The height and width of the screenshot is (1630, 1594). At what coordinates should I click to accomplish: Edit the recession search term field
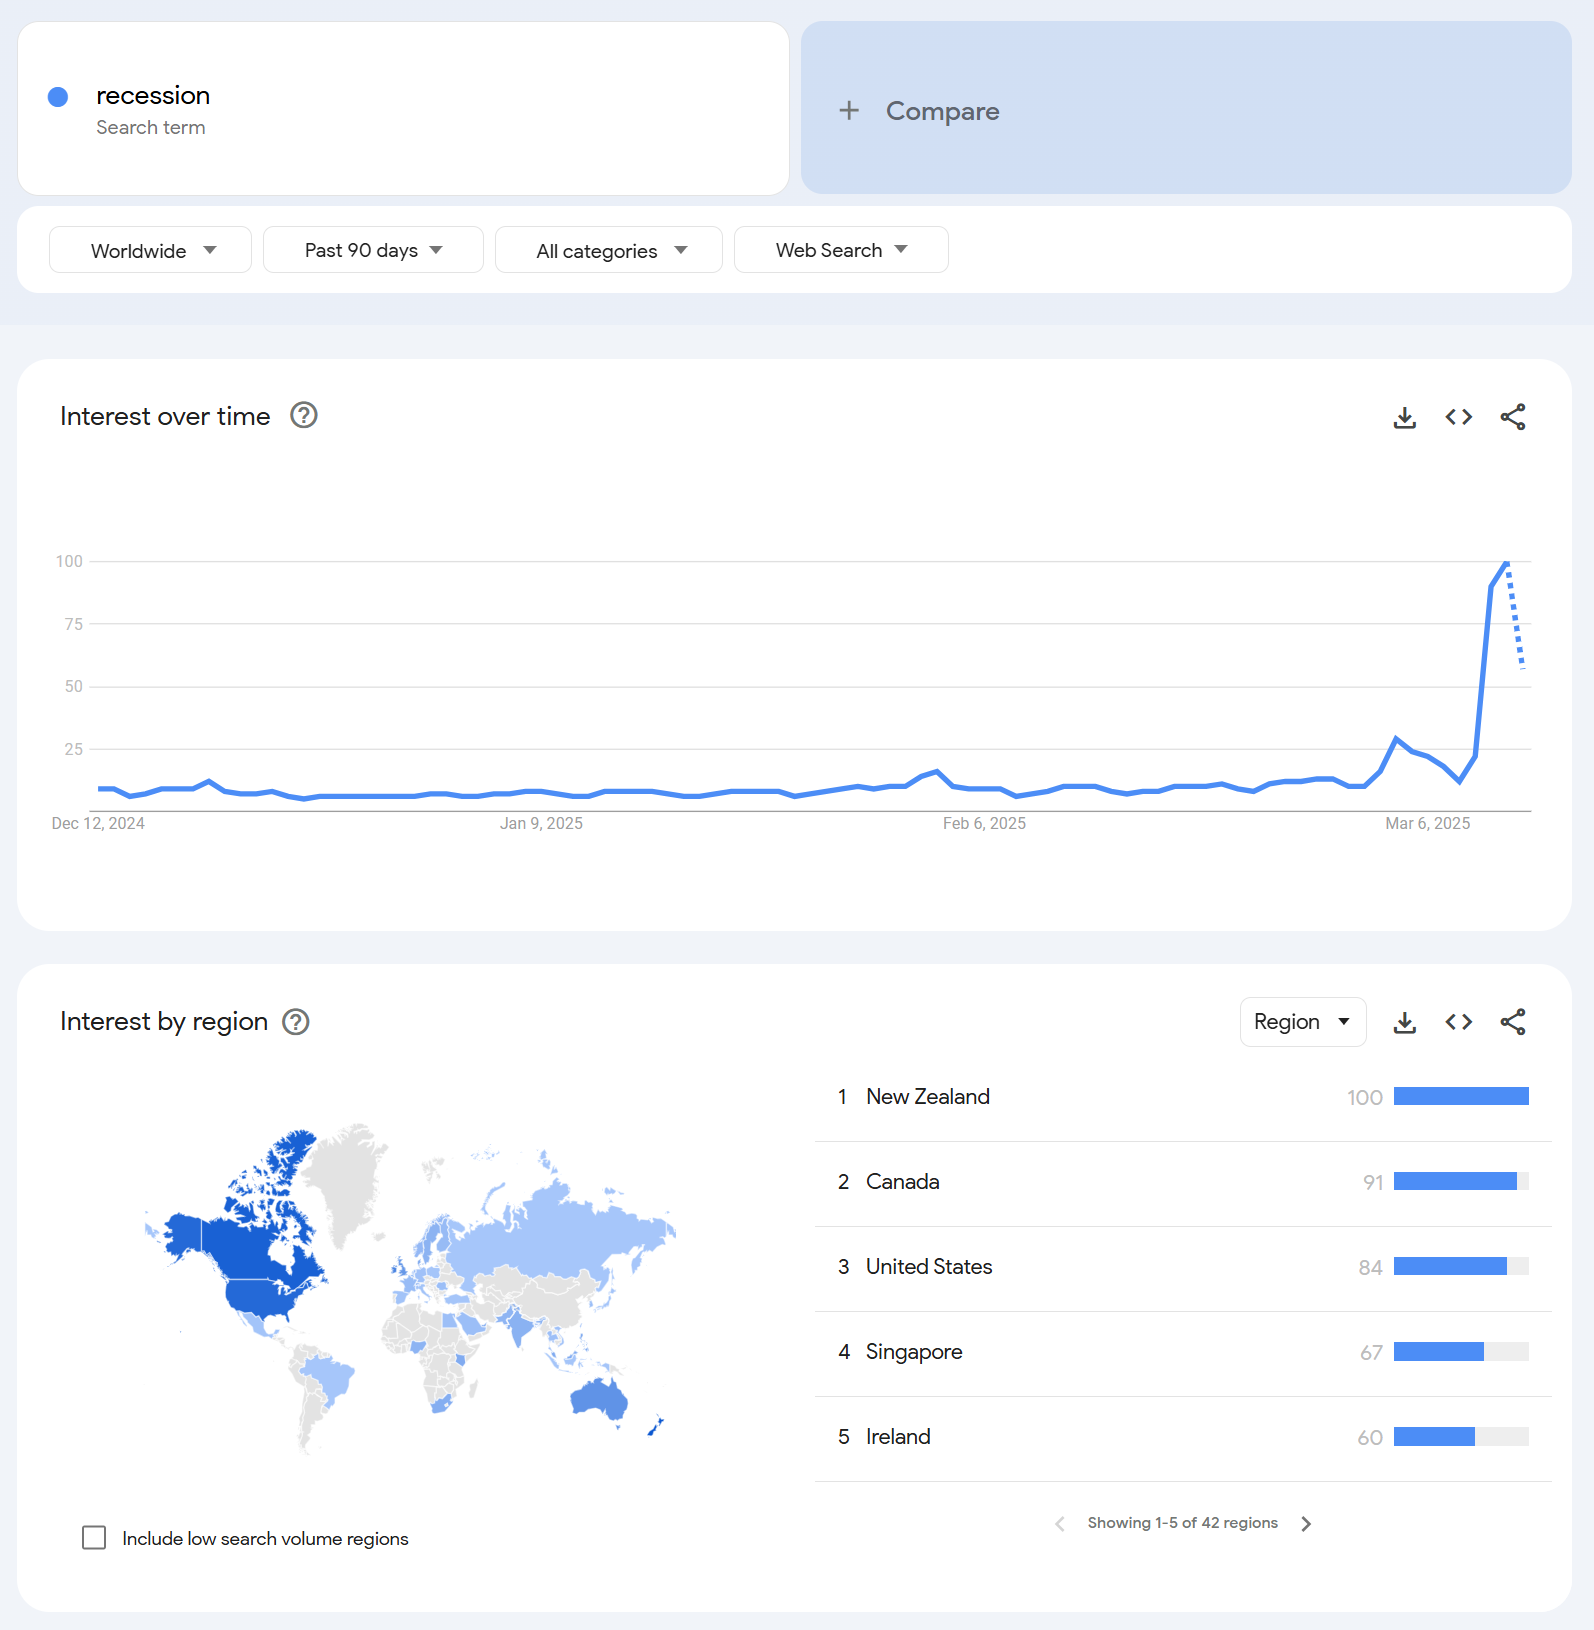(x=153, y=96)
